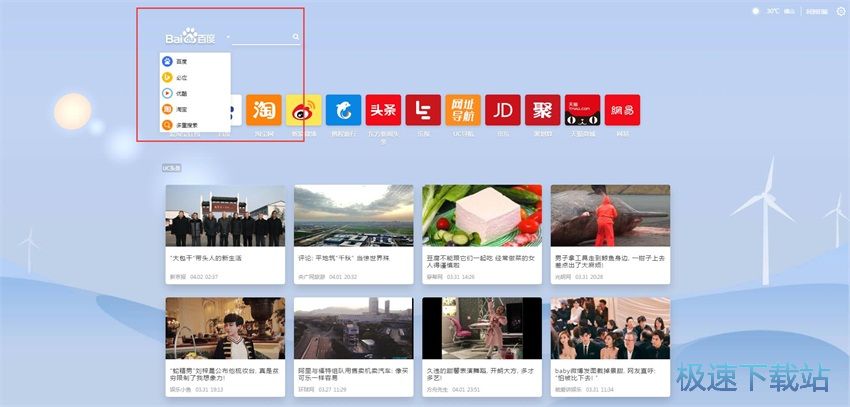Open the car vending building news thumbnail
The image size is (850, 407).
(x=353, y=328)
